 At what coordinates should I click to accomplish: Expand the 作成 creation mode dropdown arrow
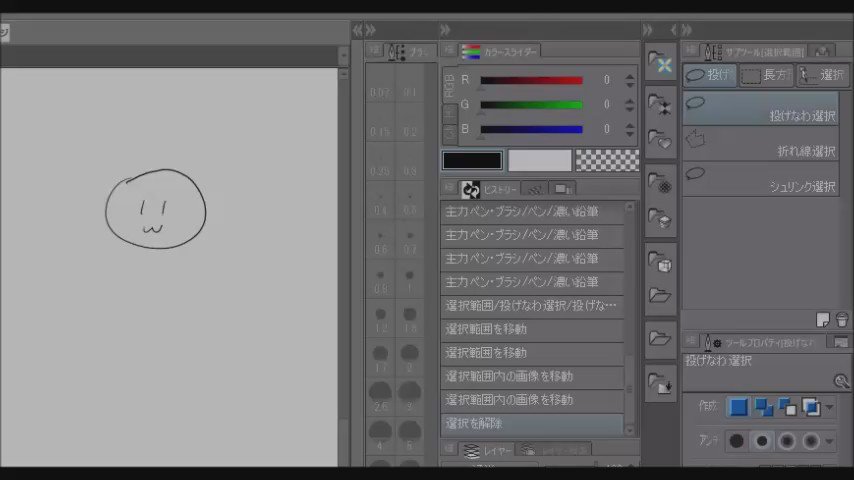click(x=829, y=407)
